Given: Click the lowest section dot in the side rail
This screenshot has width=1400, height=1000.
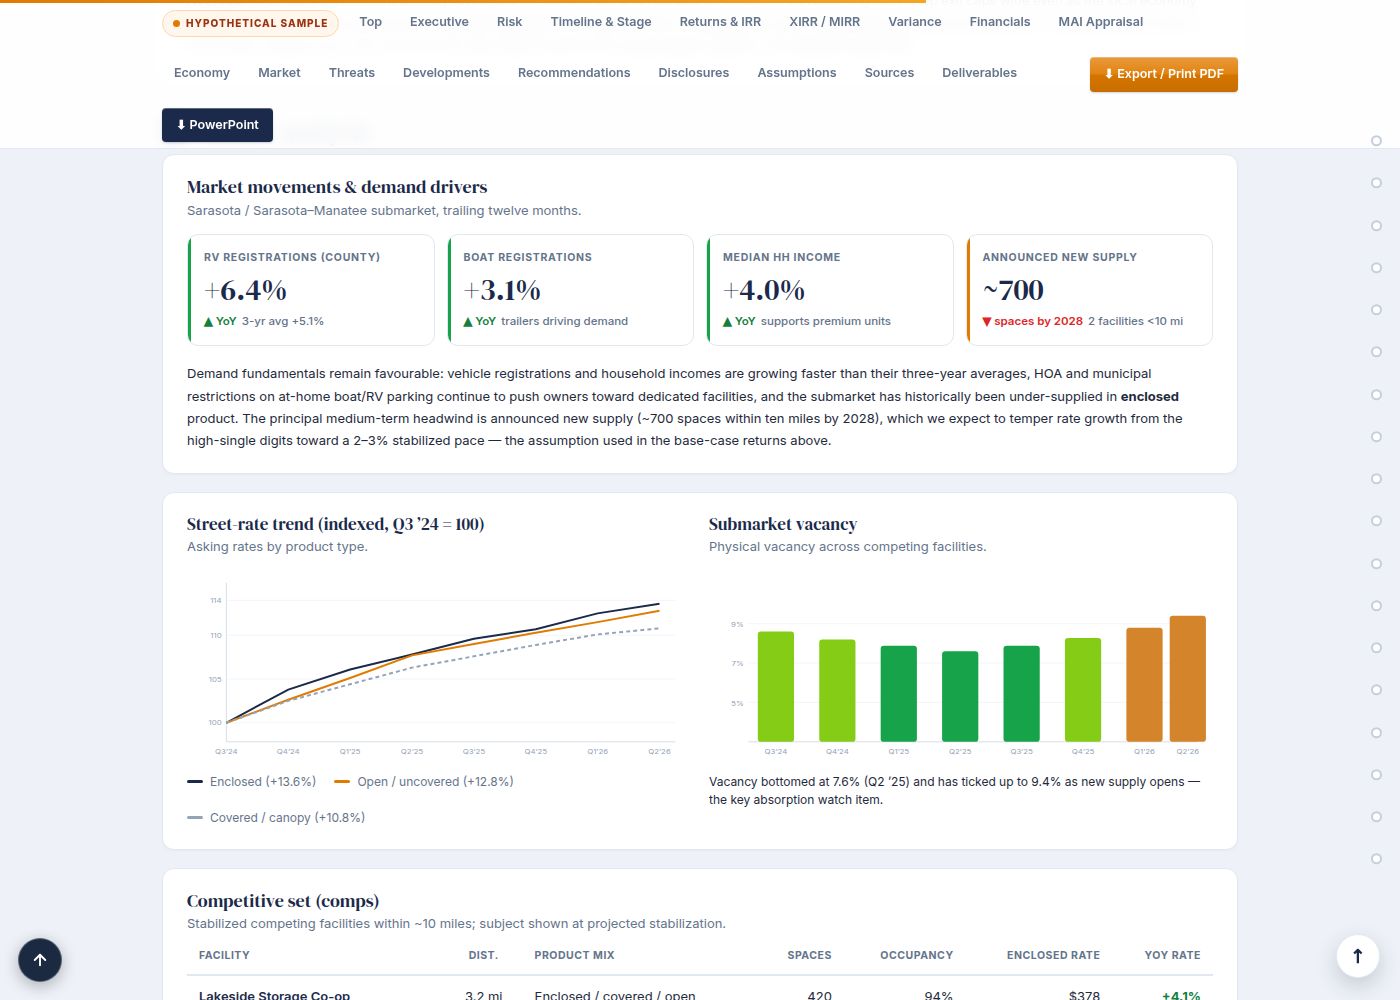Looking at the screenshot, I should coord(1376,859).
